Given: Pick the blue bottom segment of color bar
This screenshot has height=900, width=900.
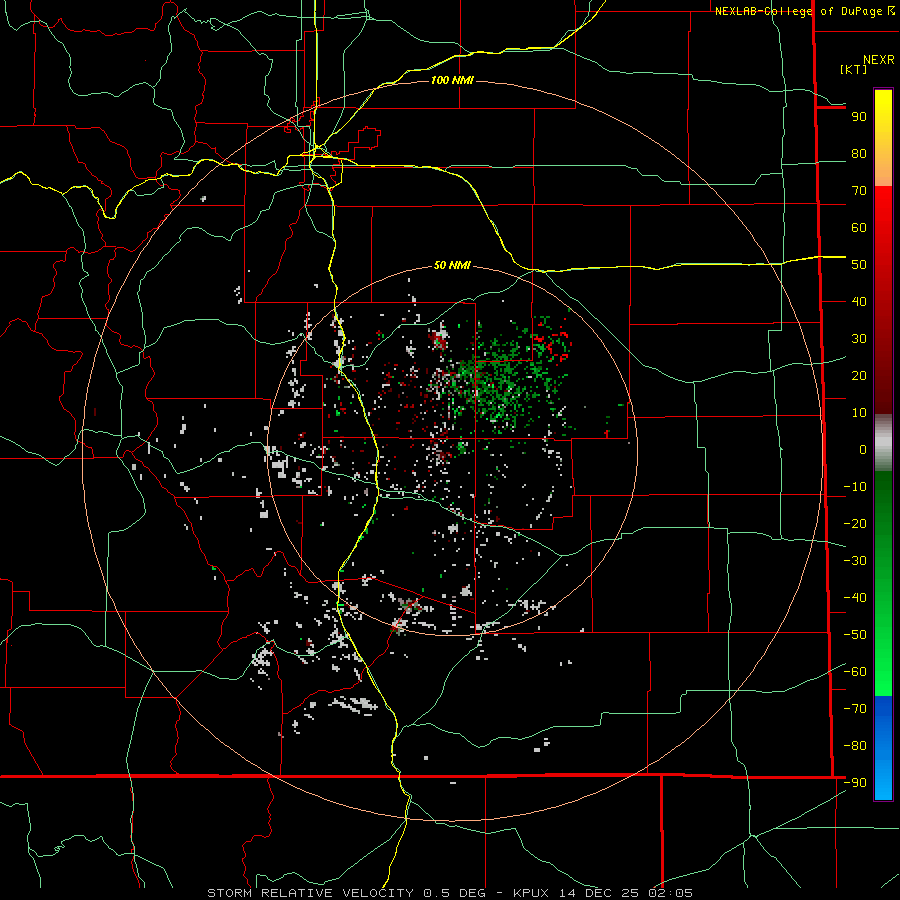Looking at the screenshot, I should point(883,748).
